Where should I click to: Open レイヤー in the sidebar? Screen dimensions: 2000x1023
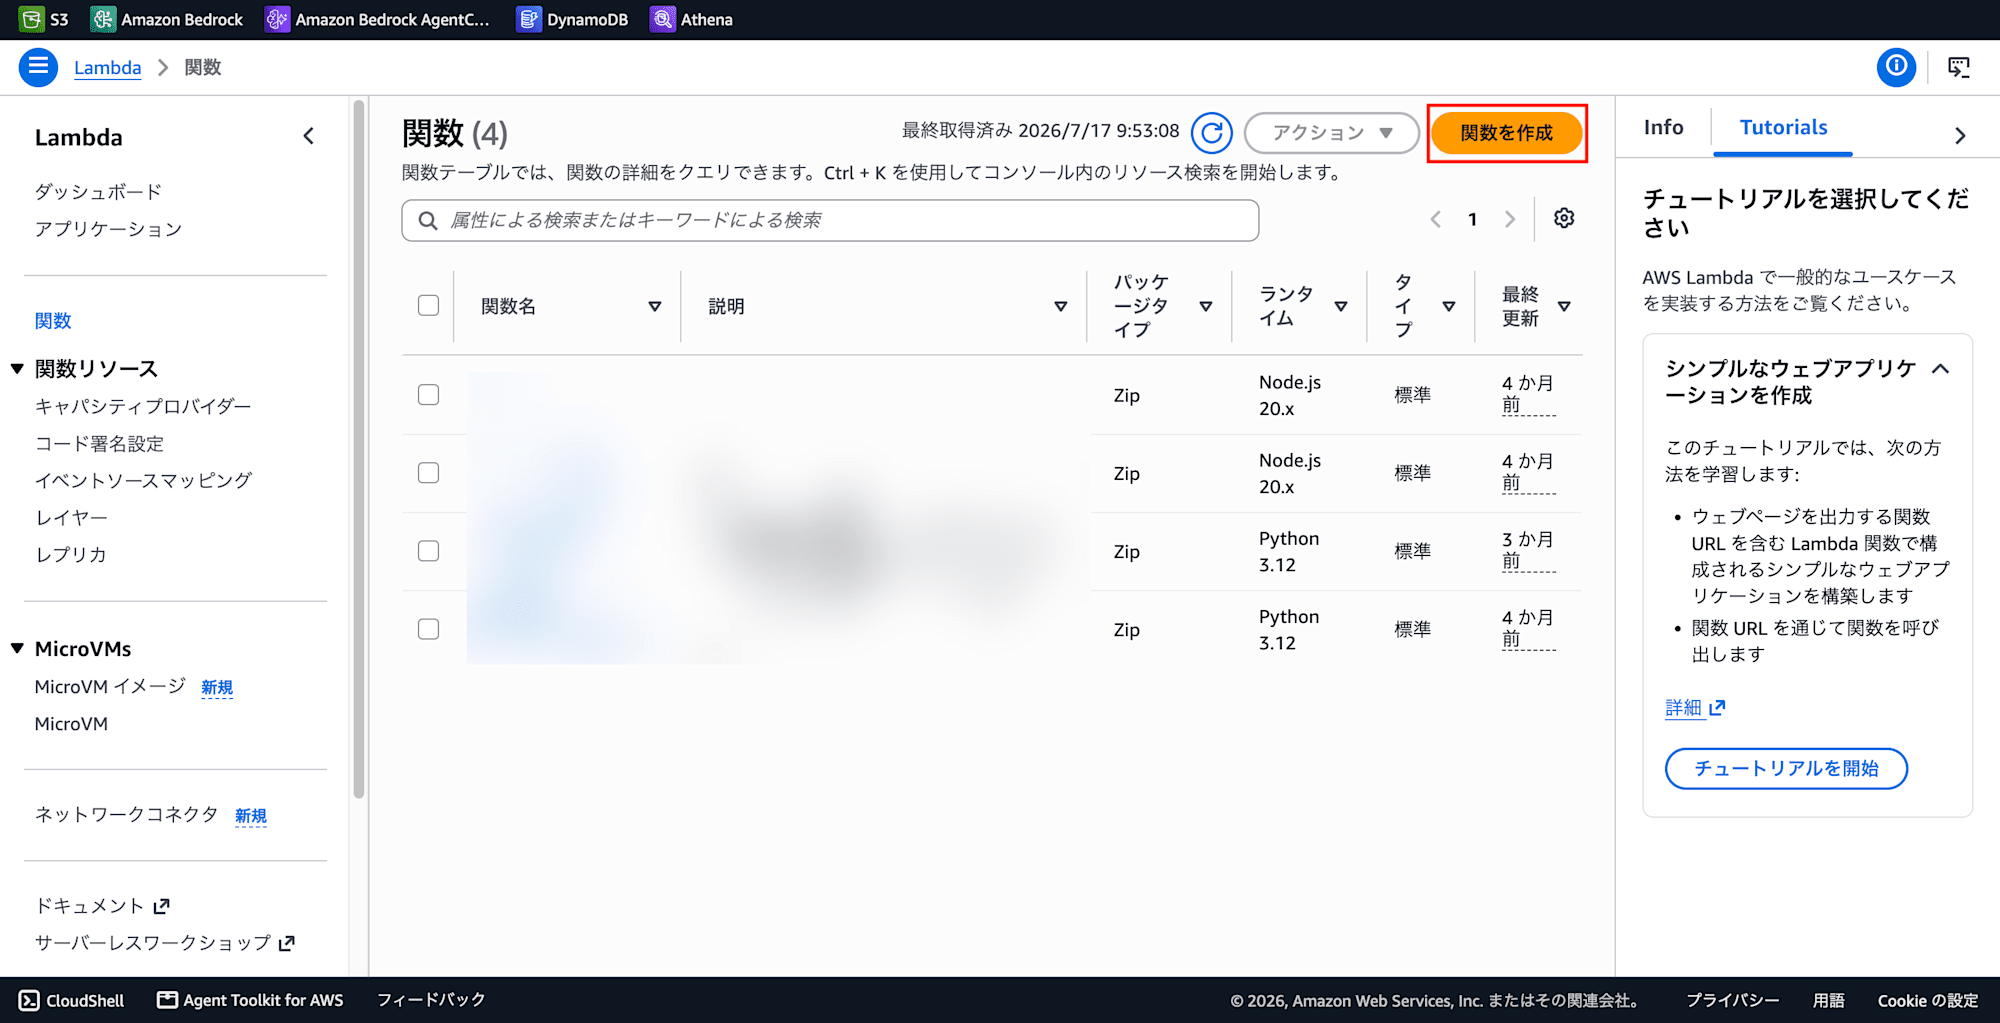[71, 517]
